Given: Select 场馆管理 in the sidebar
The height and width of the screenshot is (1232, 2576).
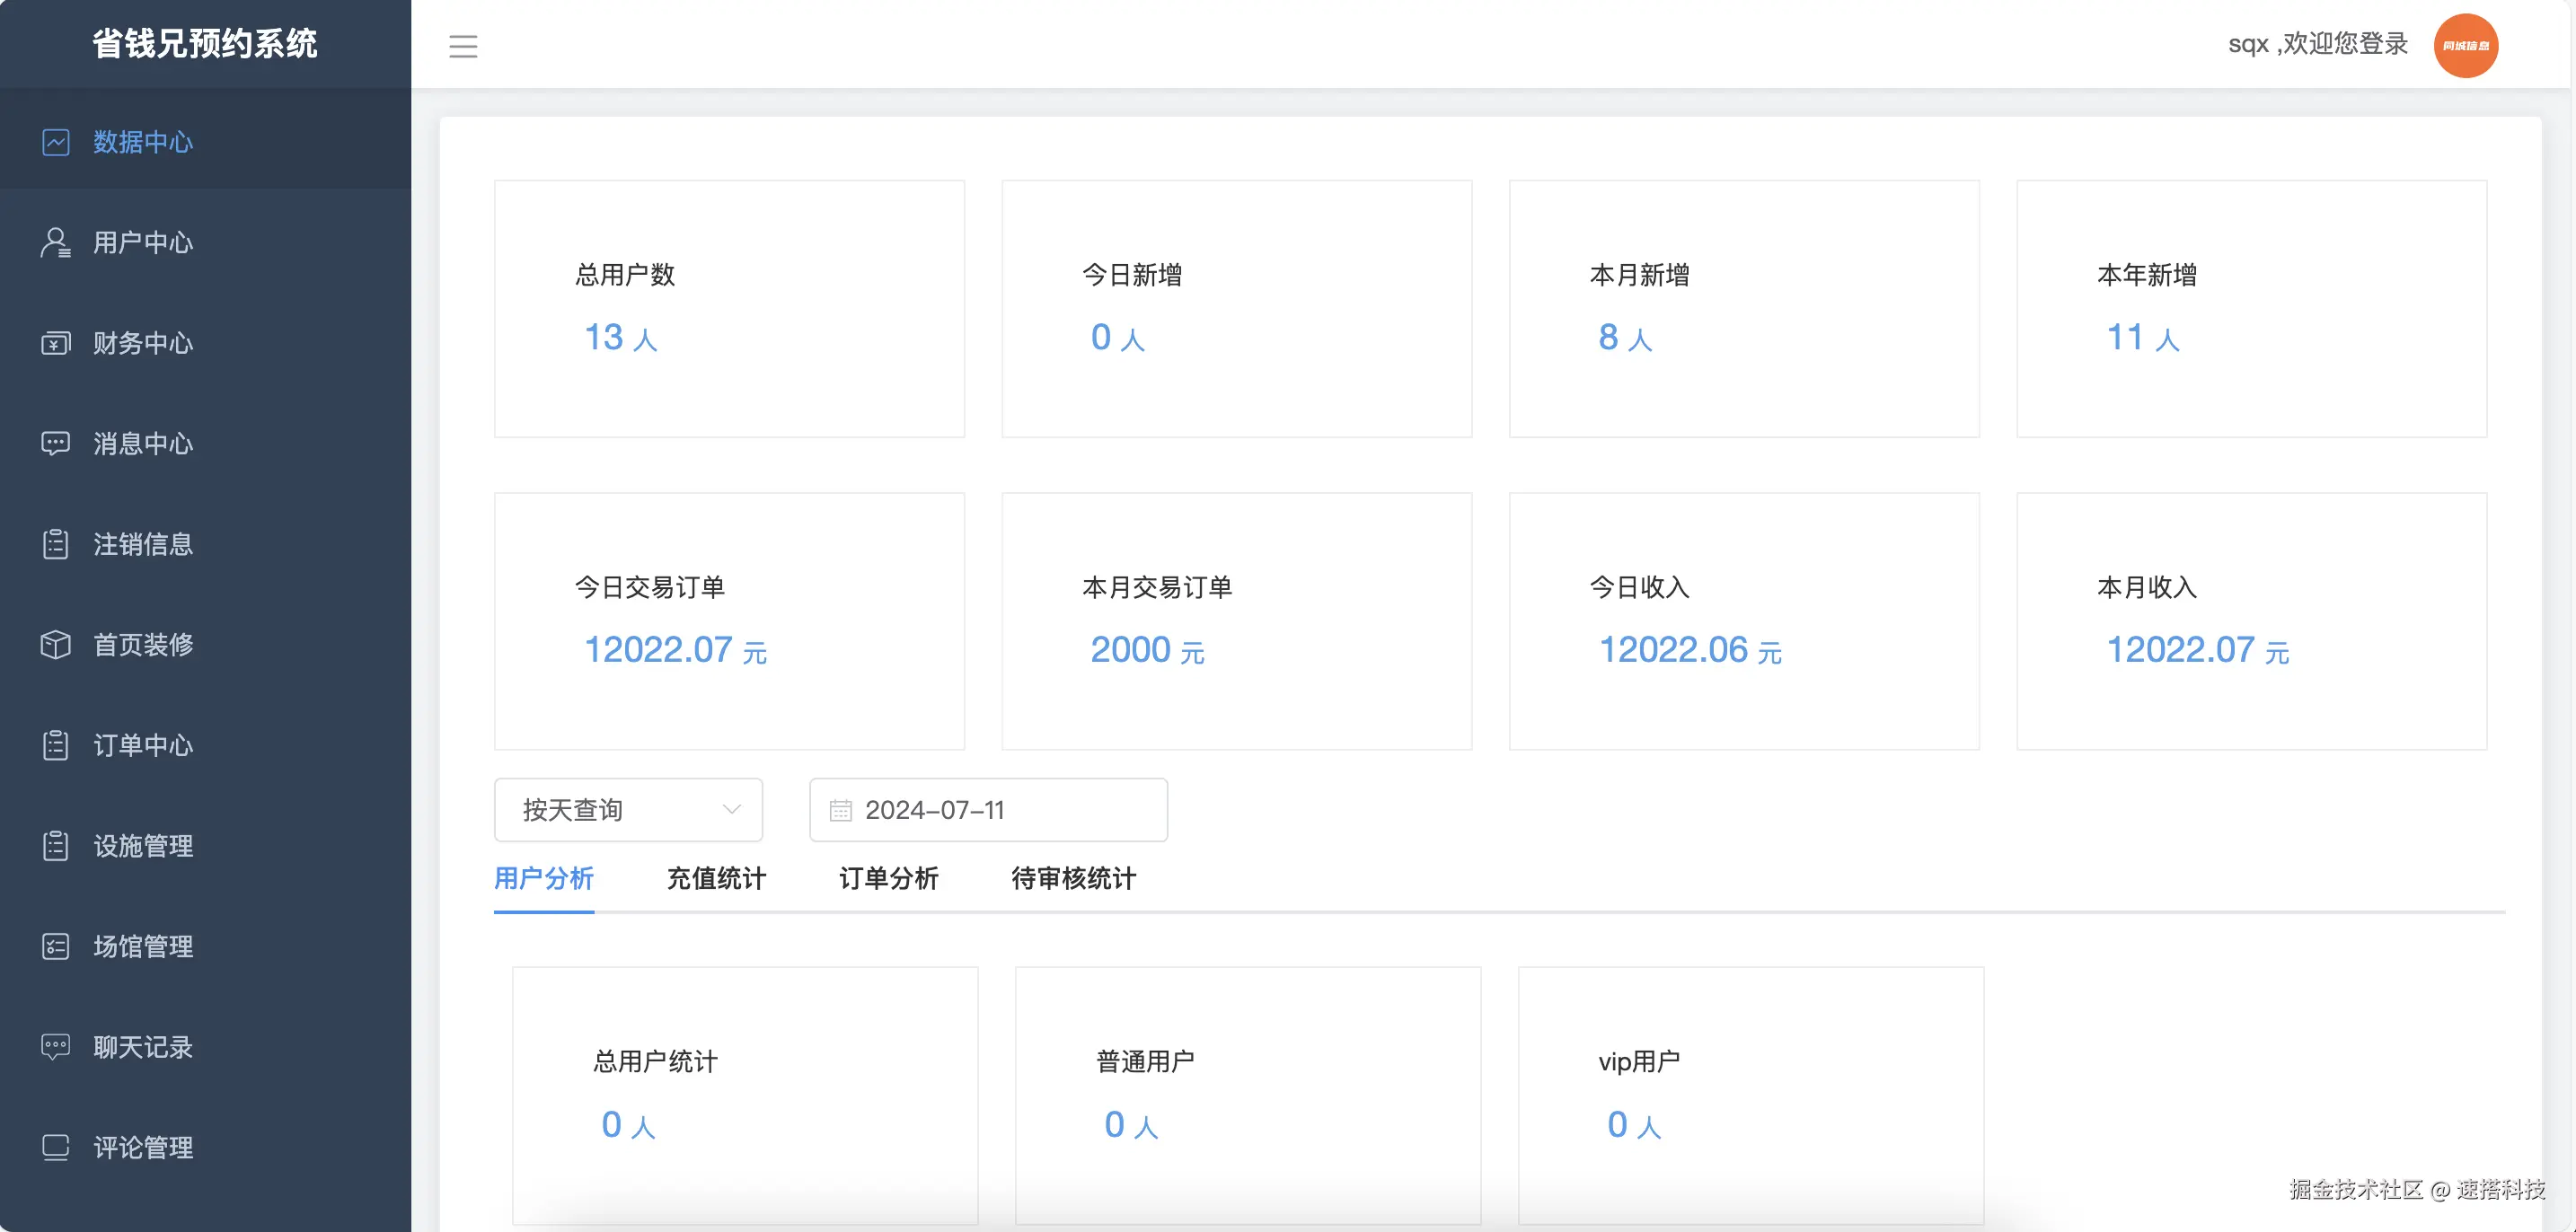Looking at the screenshot, I should pyautogui.click(x=143, y=946).
